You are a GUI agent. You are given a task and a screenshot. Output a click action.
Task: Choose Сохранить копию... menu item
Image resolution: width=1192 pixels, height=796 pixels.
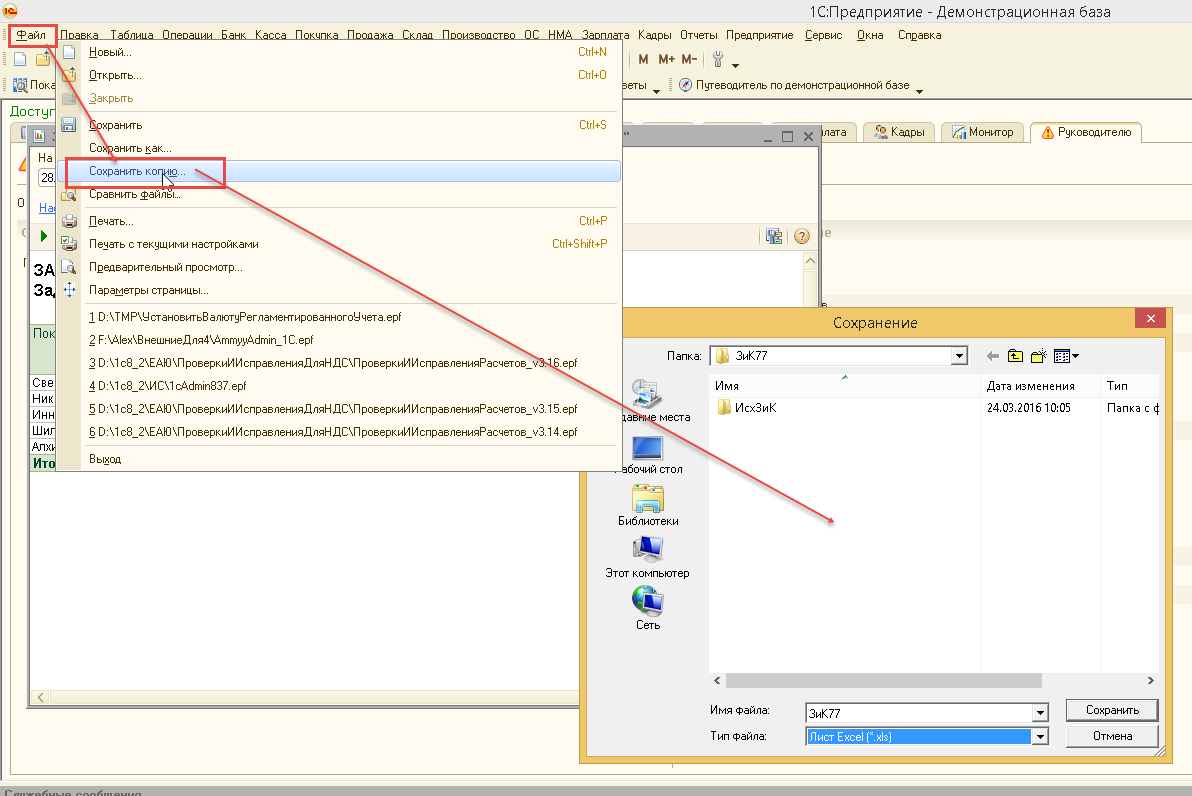point(339,171)
